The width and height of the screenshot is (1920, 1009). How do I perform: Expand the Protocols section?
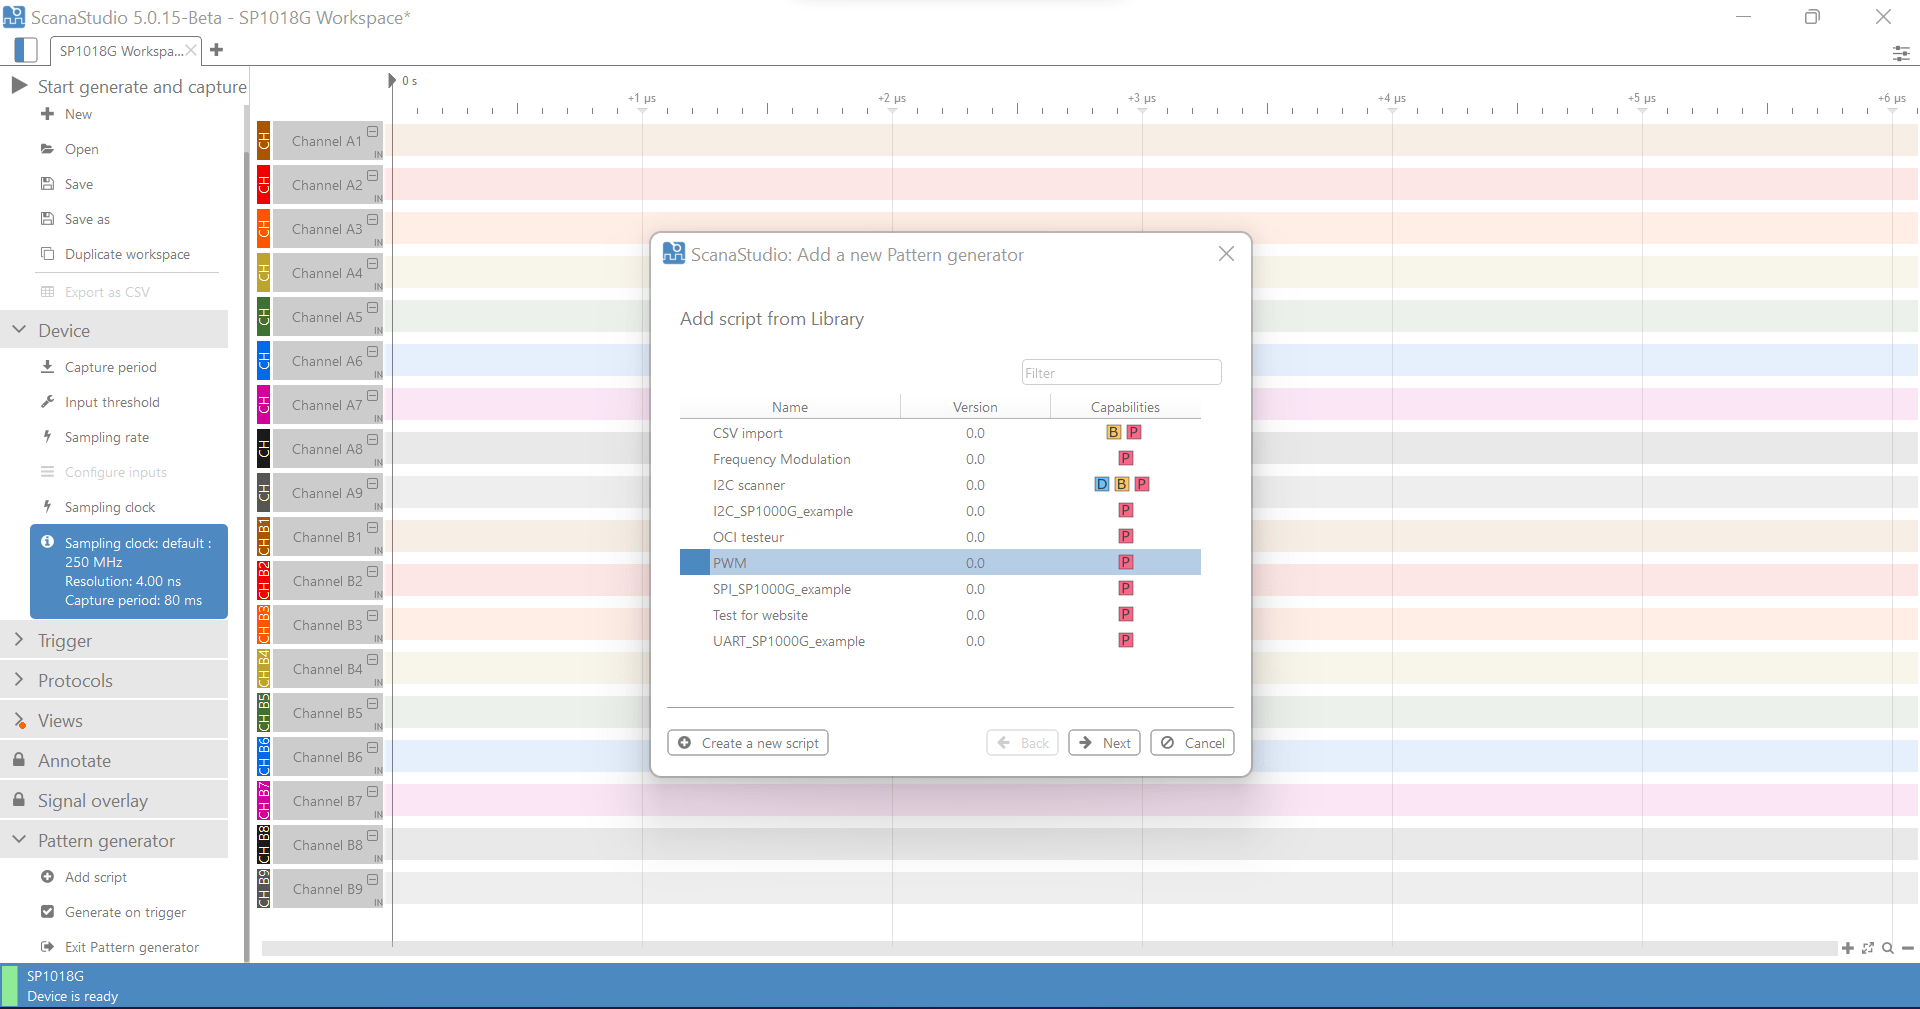pos(19,680)
